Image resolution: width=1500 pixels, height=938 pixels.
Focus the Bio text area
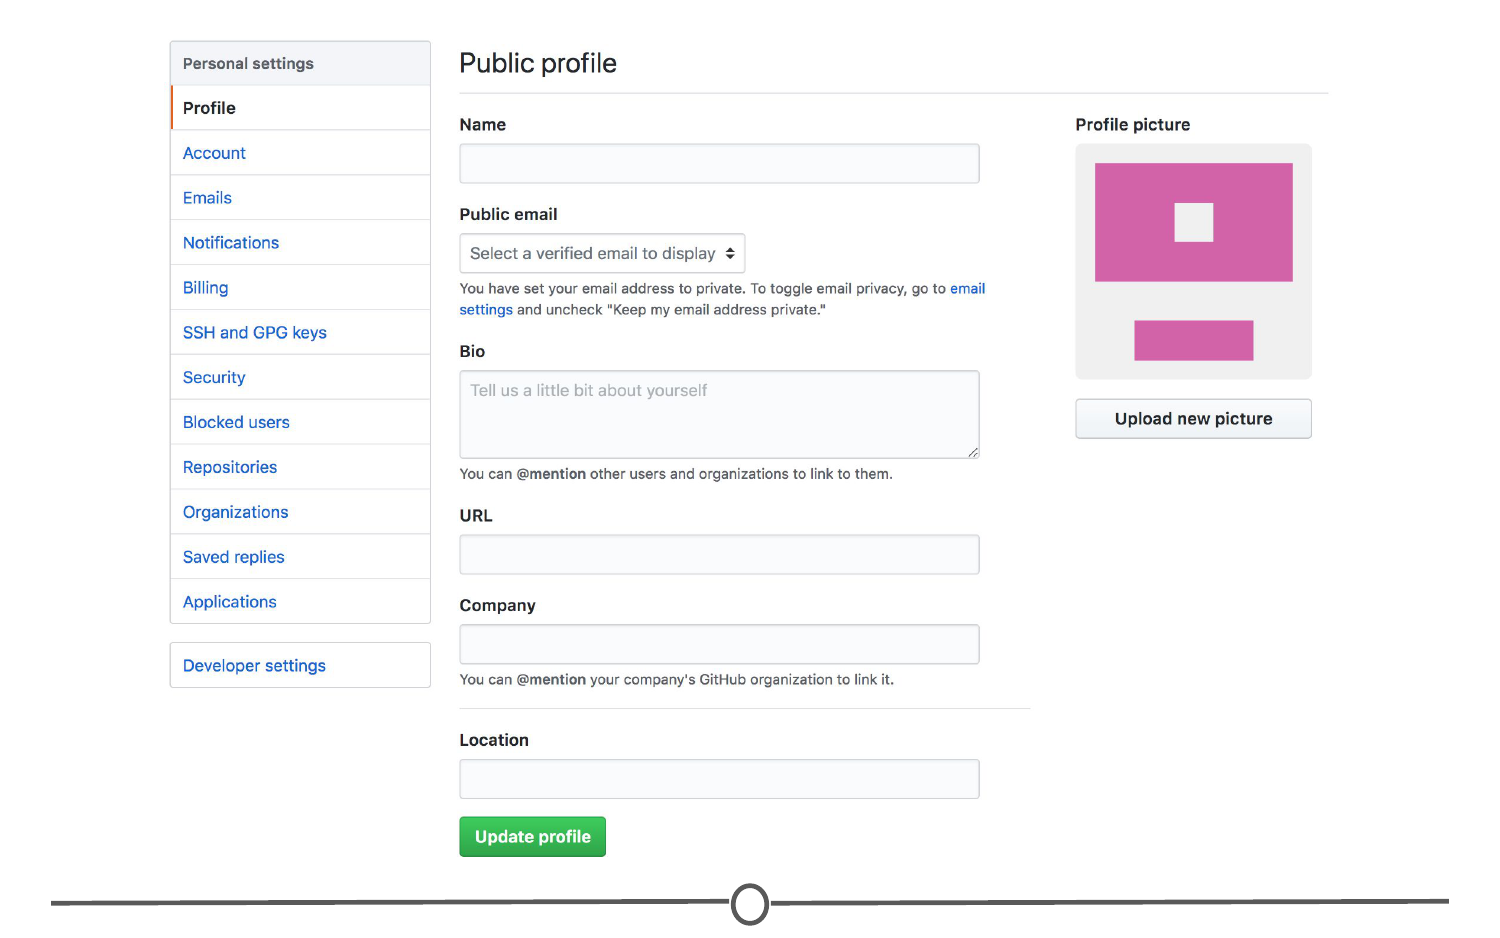click(719, 415)
